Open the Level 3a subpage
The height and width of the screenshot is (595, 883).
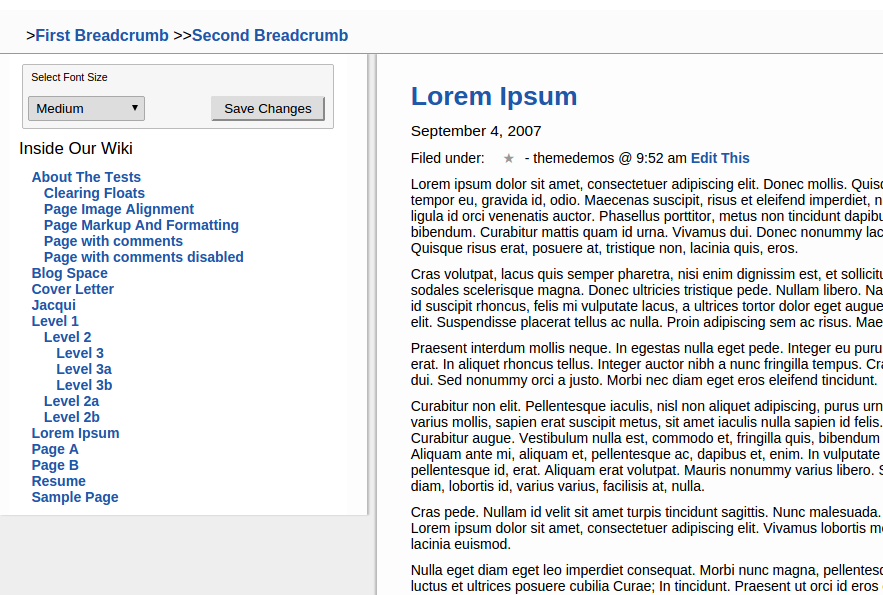84,369
